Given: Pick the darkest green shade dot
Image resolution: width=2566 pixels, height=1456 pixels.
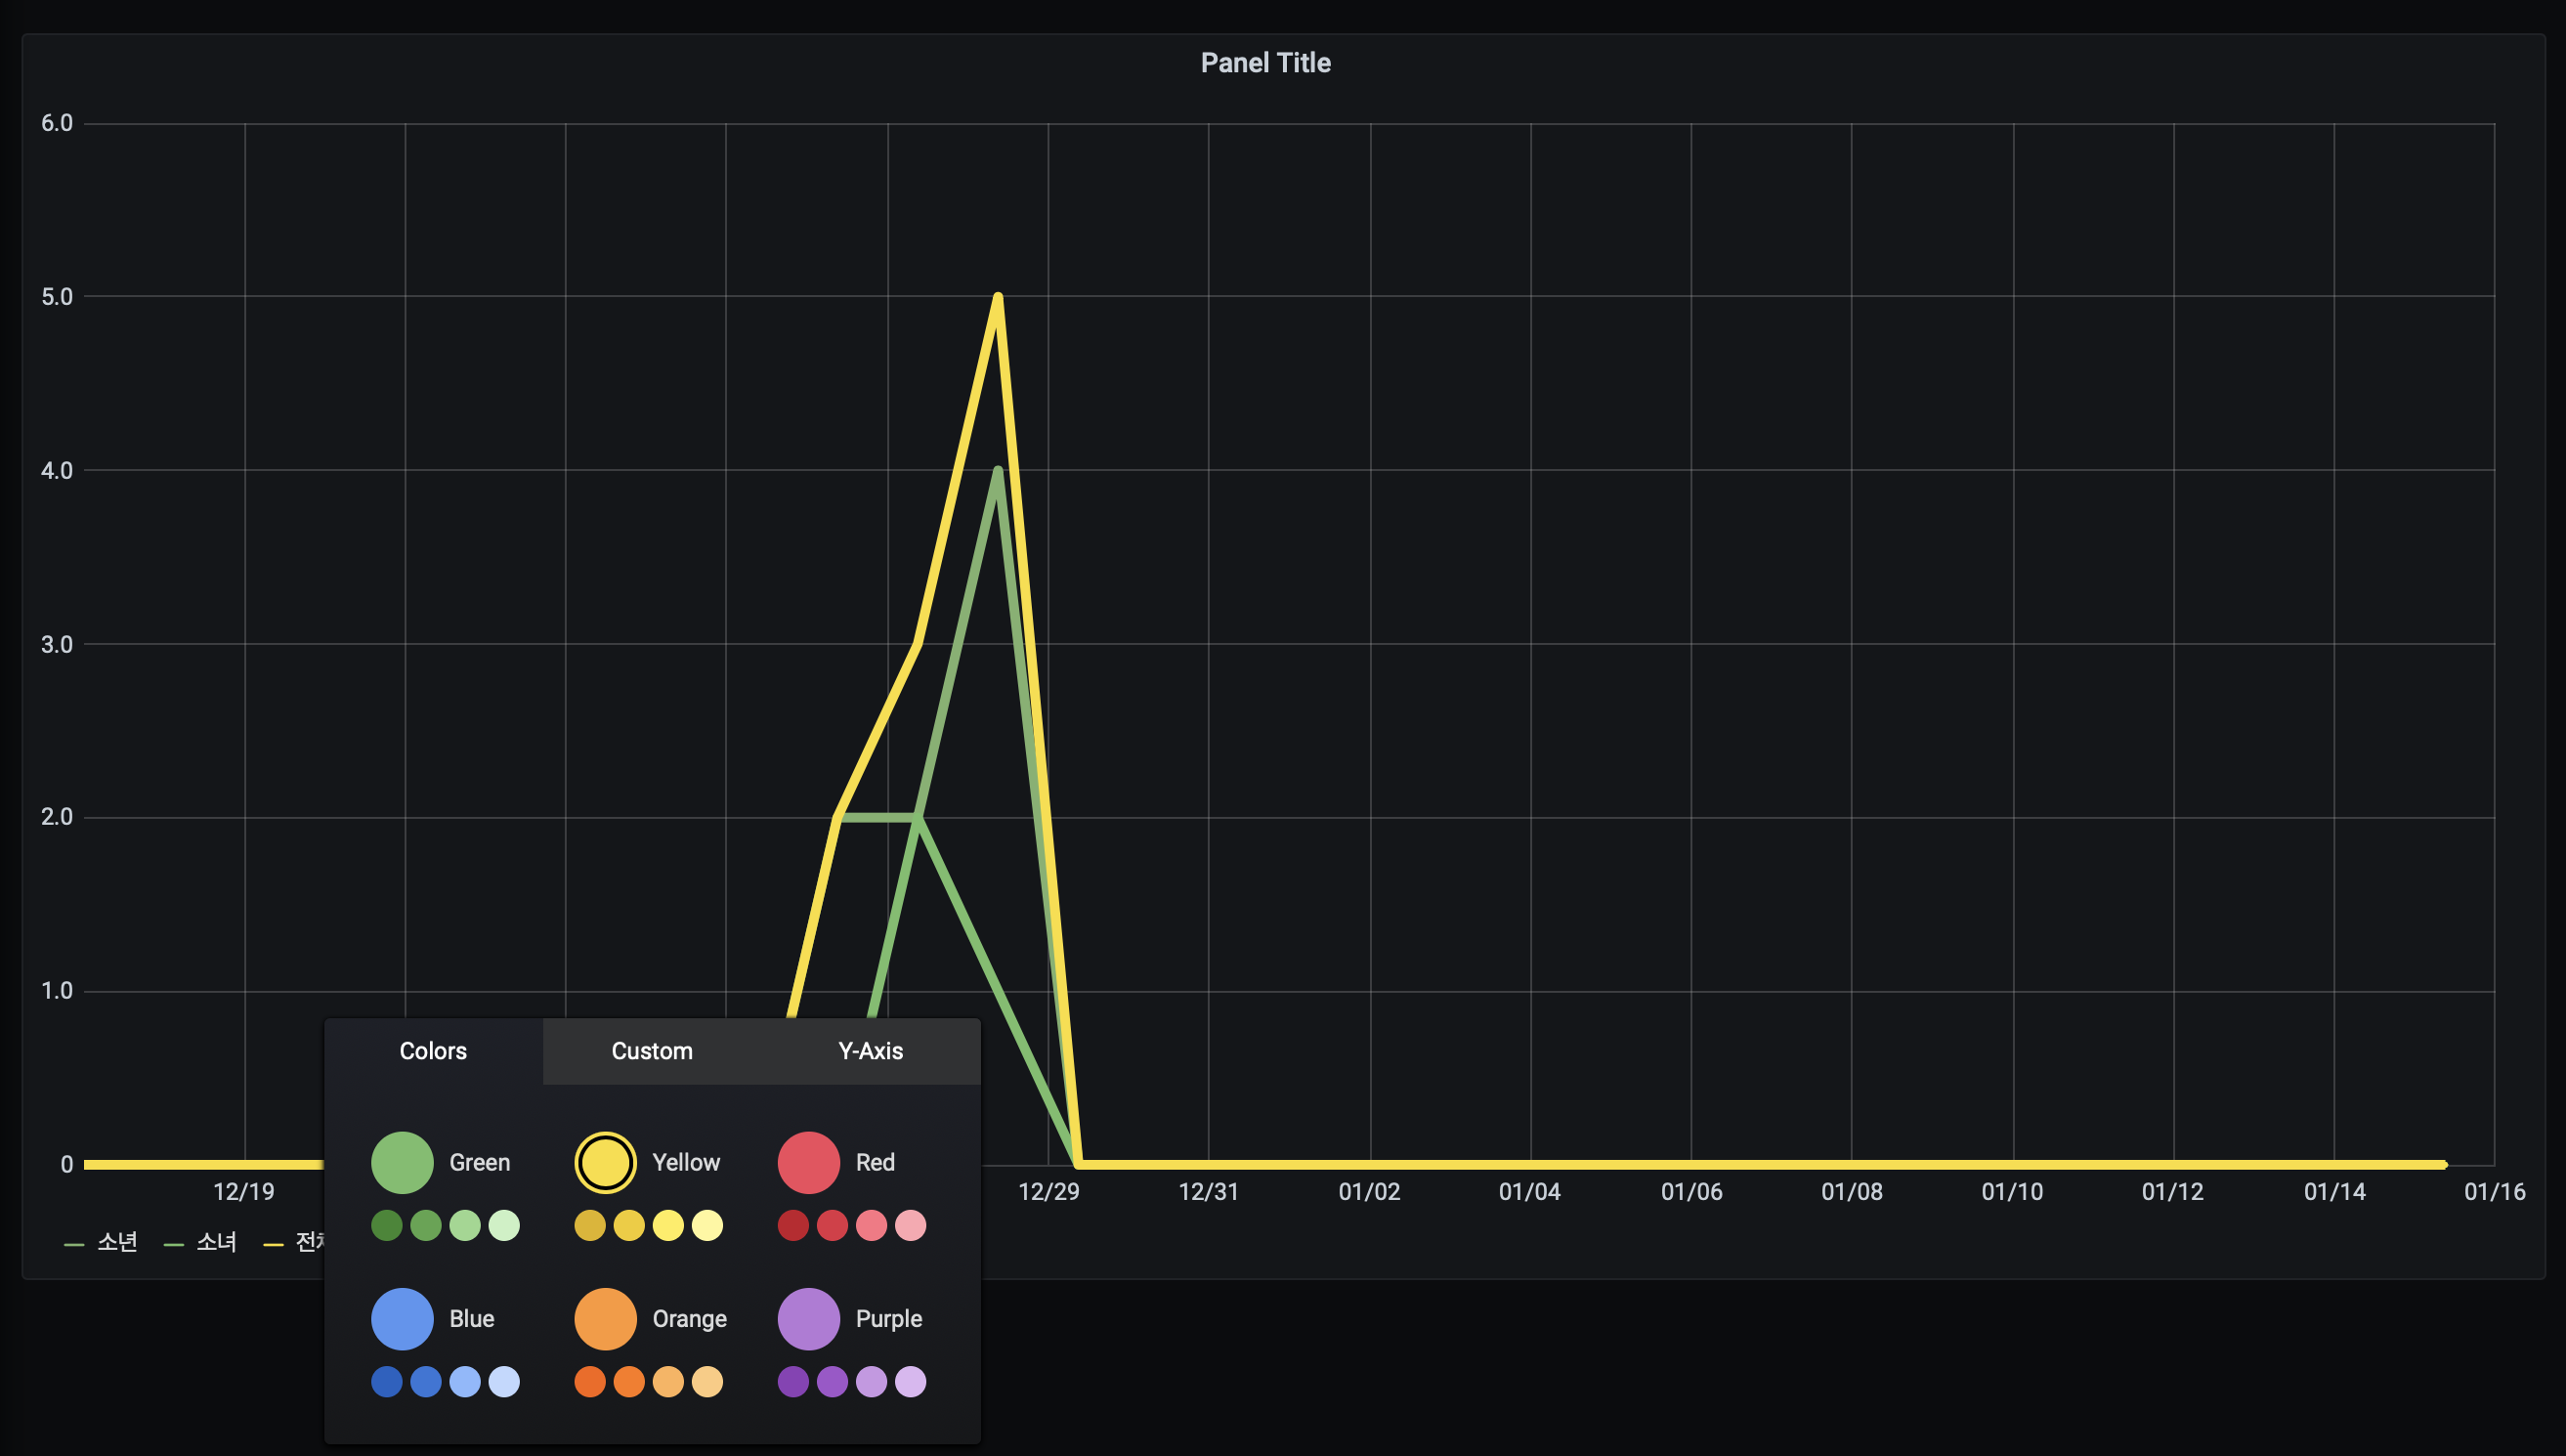Looking at the screenshot, I should 387,1225.
